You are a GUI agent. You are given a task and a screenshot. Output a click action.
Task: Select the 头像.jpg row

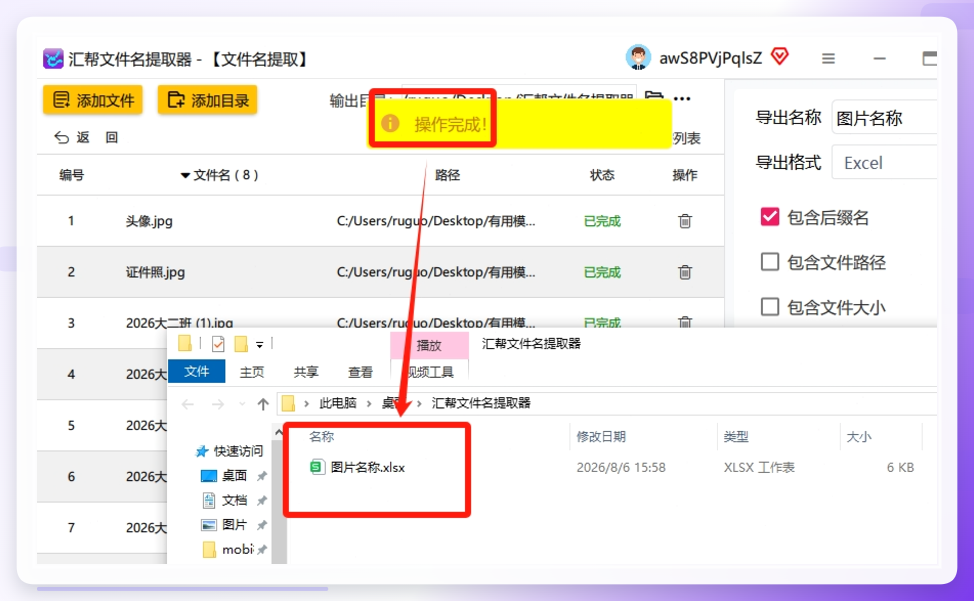coord(380,221)
